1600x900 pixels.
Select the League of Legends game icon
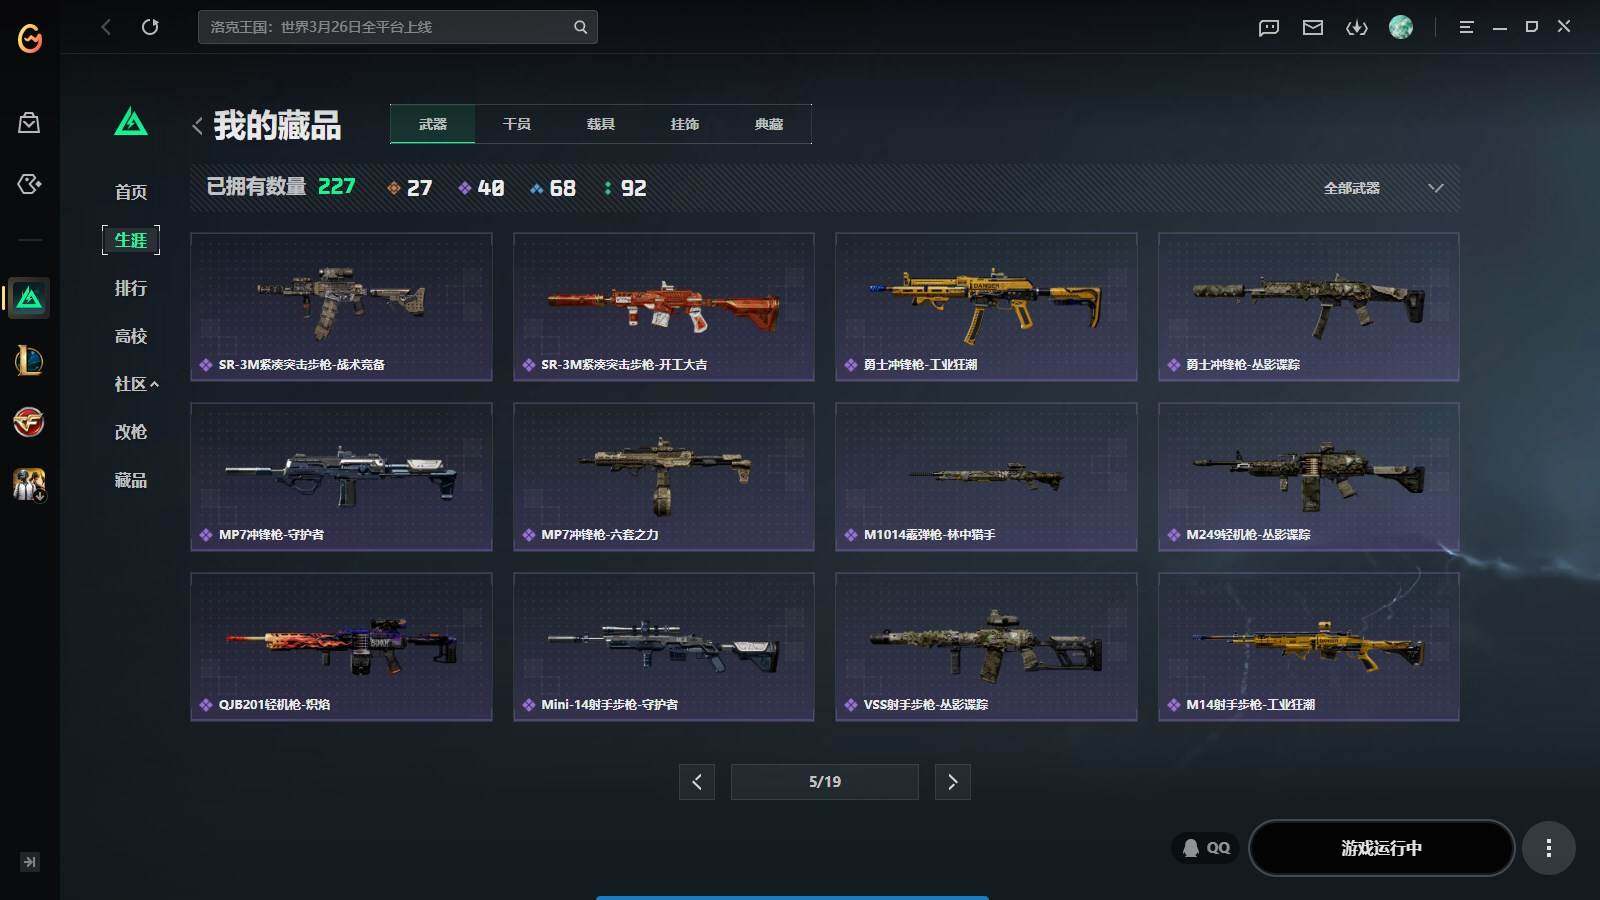[x=29, y=360]
